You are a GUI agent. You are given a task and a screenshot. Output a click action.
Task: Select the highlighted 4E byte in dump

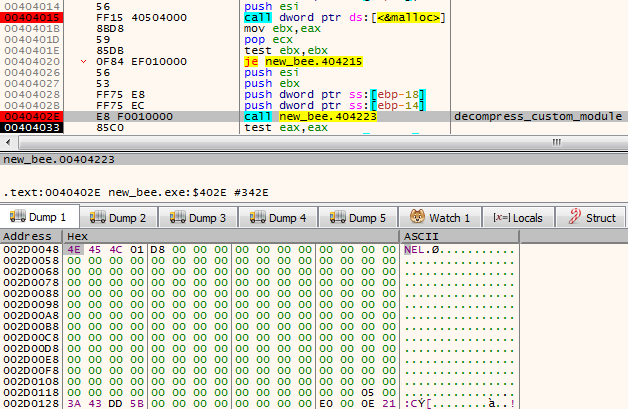74,248
